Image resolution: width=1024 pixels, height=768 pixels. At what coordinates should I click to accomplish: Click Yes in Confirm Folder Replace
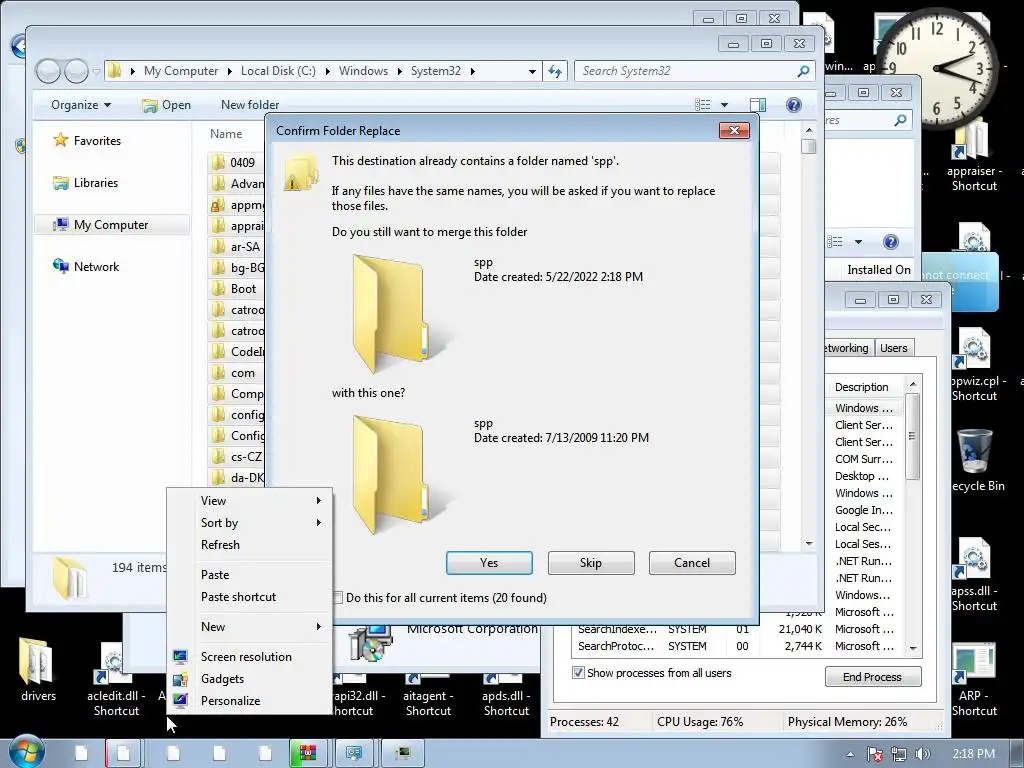[x=489, y=563]
